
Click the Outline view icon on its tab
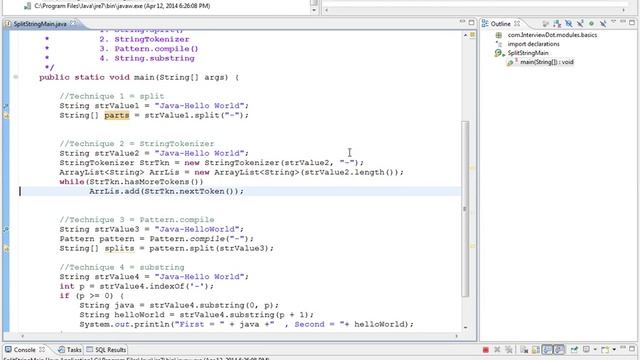coord(485,24)
